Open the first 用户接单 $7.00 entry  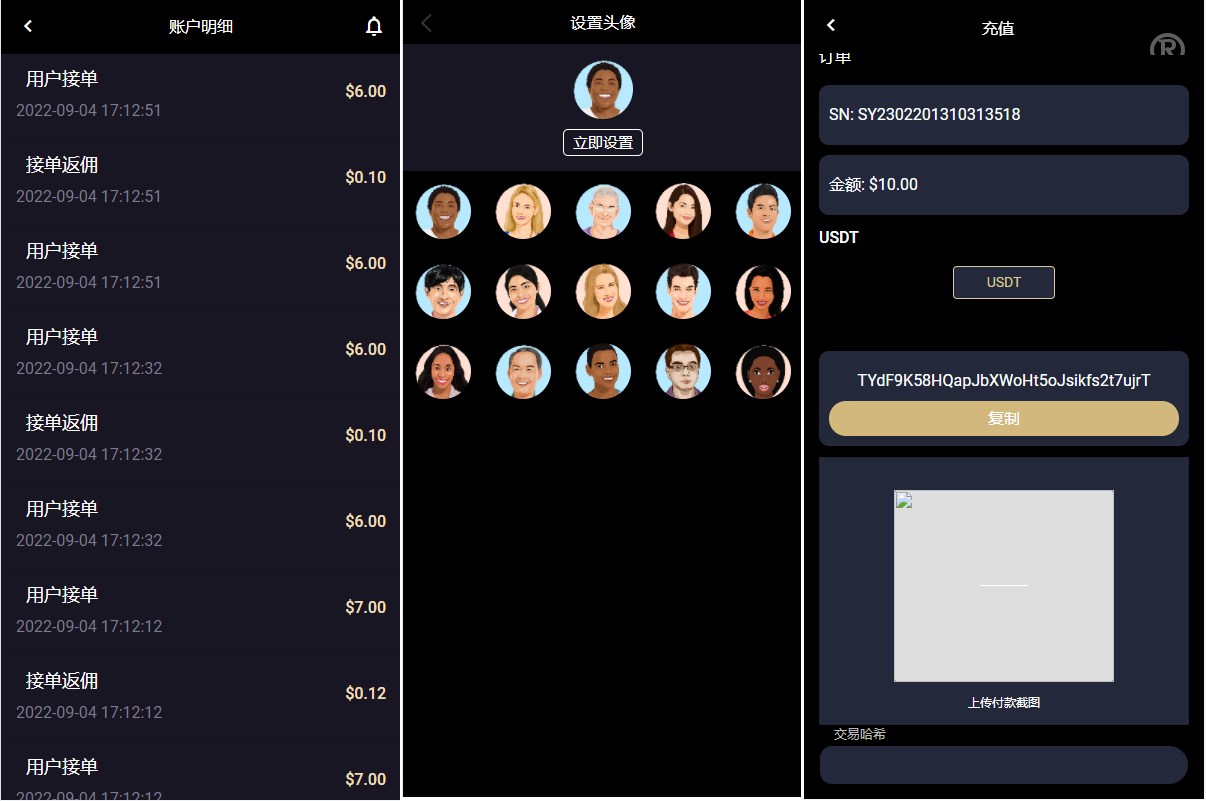200,609
